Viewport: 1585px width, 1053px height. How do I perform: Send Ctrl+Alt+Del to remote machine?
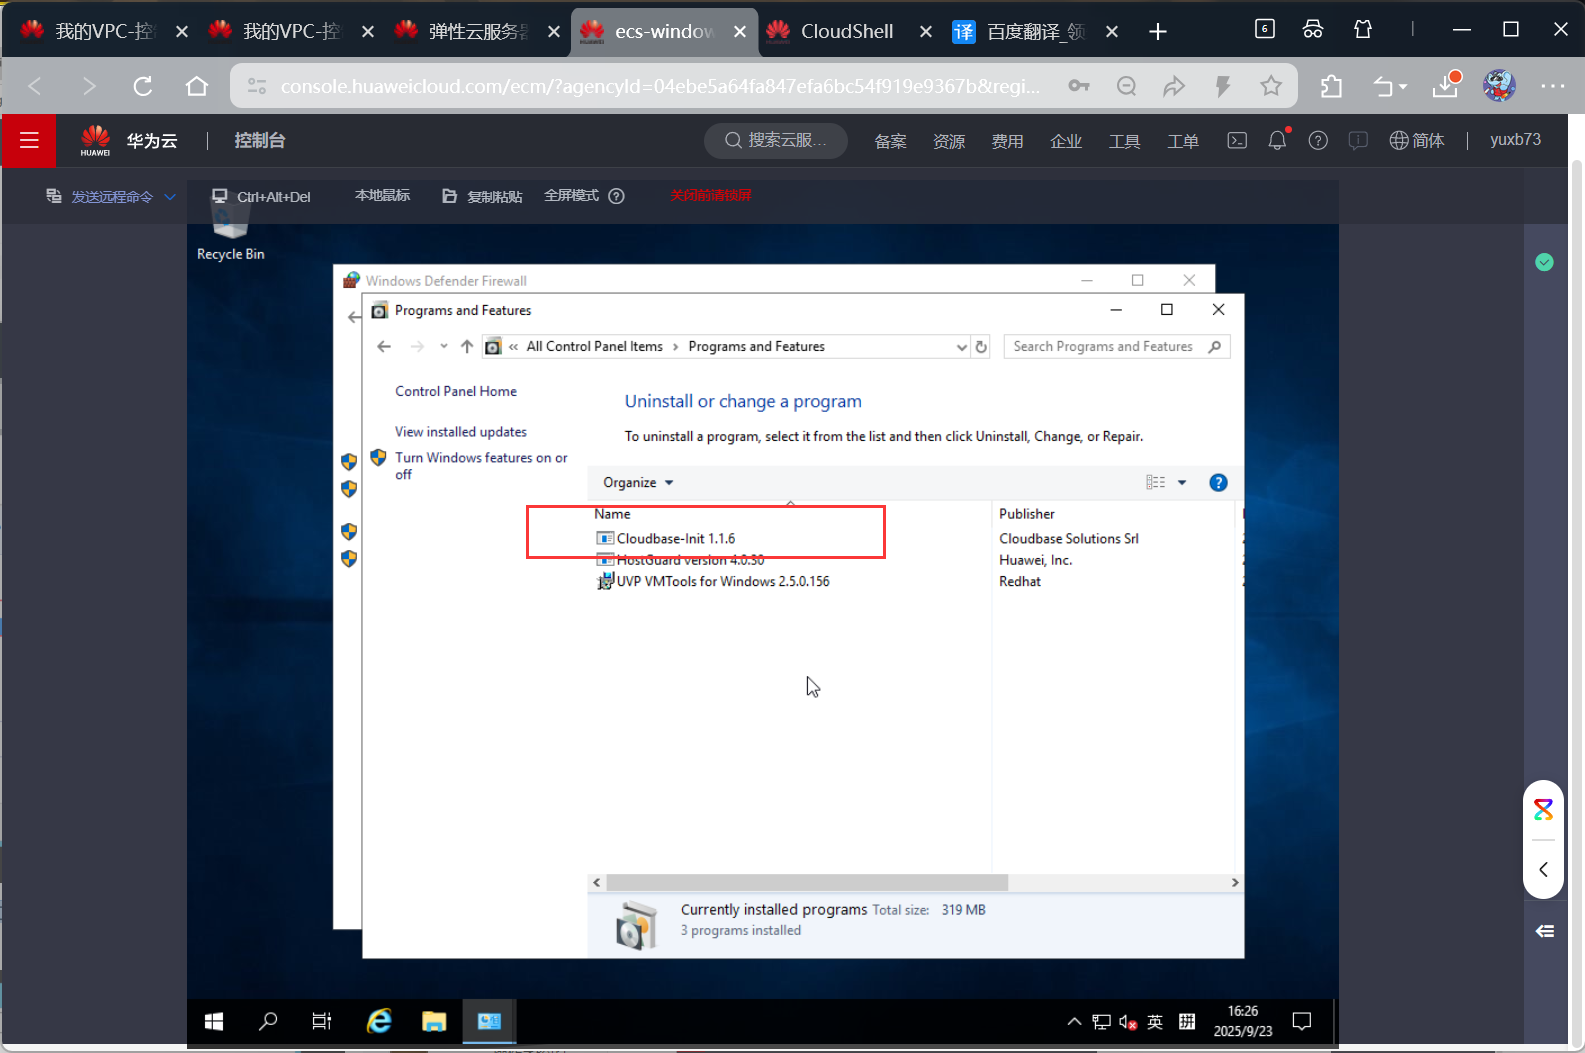coord(261,196)
